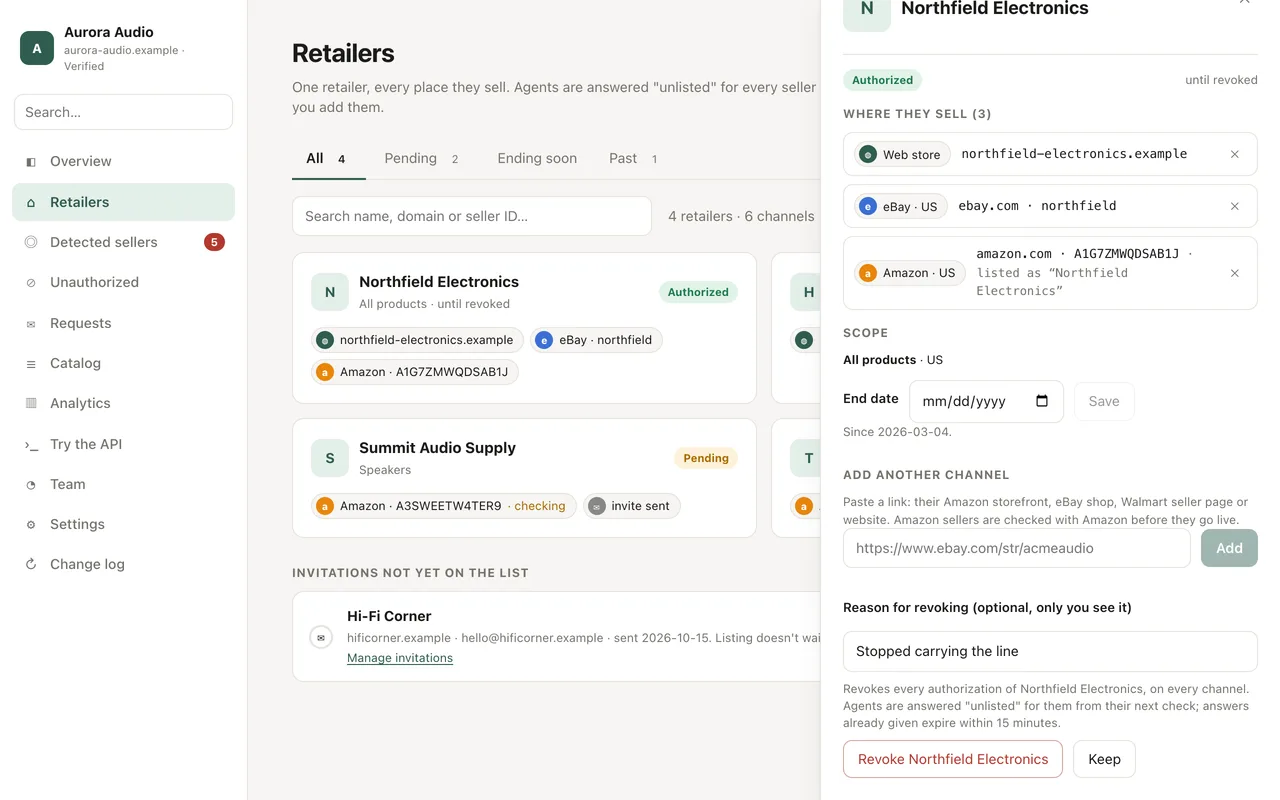Click the Detected sellers count badge 5
This screenshot has width=1280, height=800.
pos(214,242)
